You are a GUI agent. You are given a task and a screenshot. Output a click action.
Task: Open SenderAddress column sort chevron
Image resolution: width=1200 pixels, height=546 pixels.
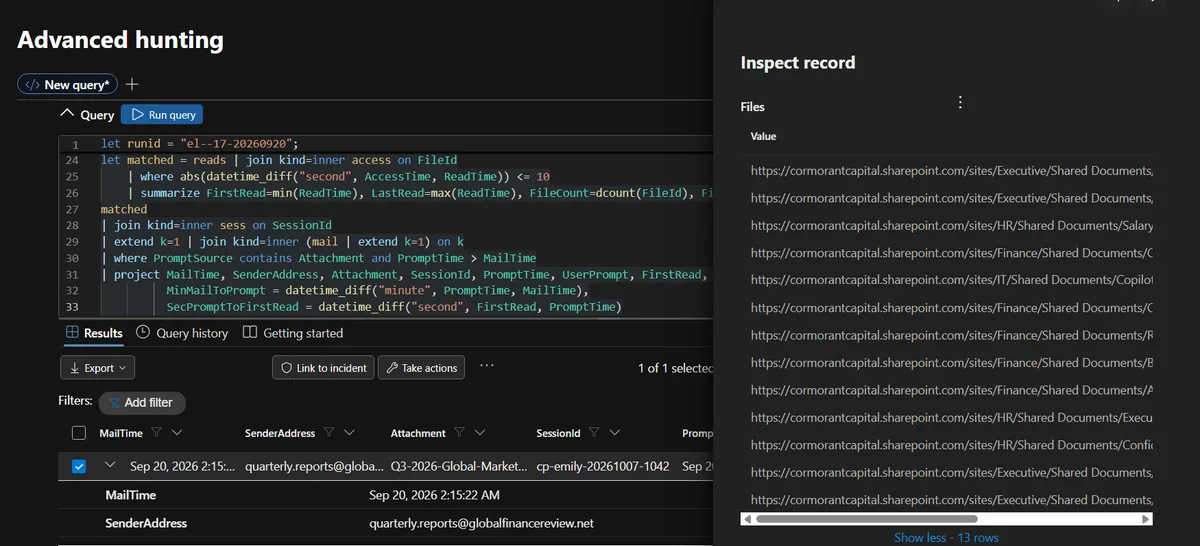point(349,433)
